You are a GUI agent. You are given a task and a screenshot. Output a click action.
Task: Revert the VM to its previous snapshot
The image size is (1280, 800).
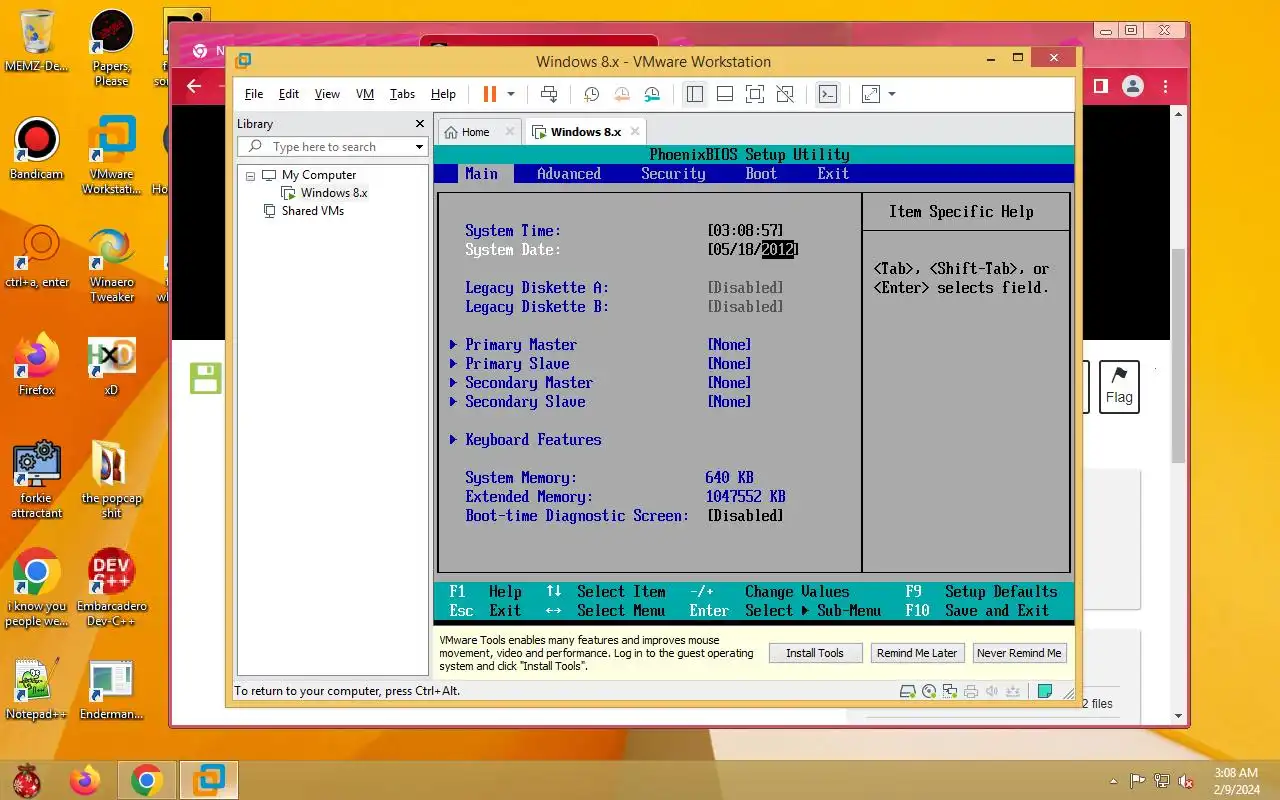click(622, 94)
